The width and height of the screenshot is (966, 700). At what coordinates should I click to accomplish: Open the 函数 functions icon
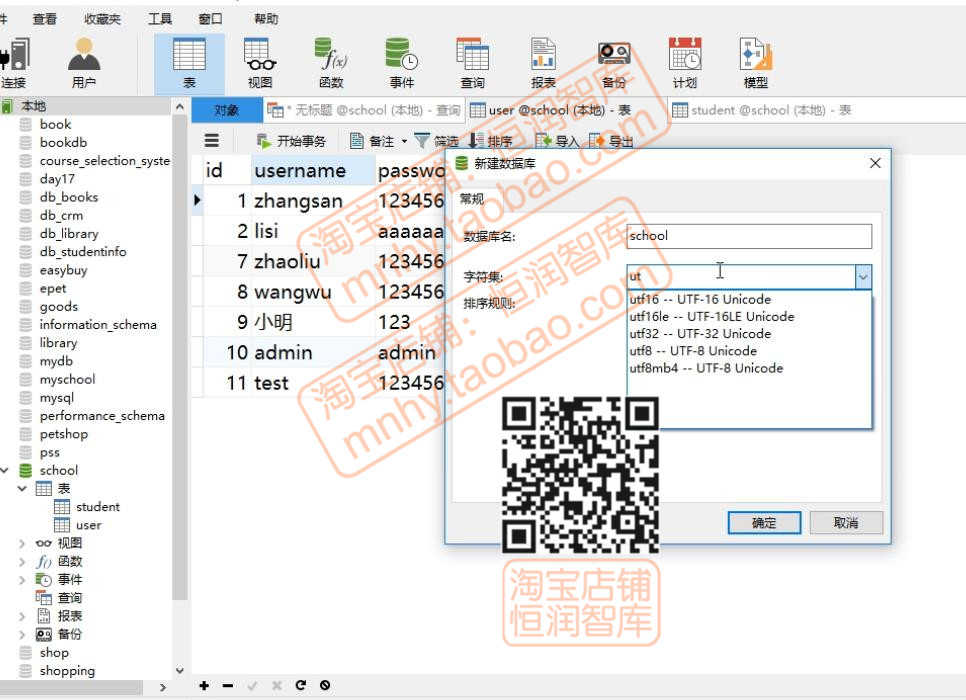click(331, 63)
